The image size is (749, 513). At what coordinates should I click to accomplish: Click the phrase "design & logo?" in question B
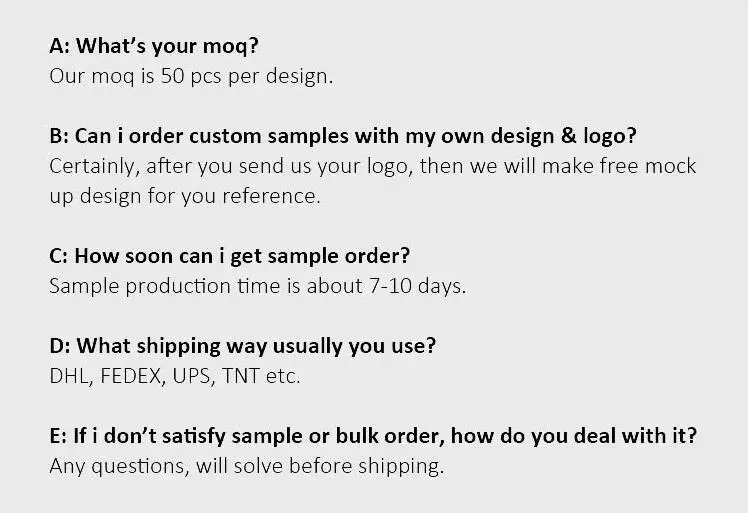click(x=577, y=136)
